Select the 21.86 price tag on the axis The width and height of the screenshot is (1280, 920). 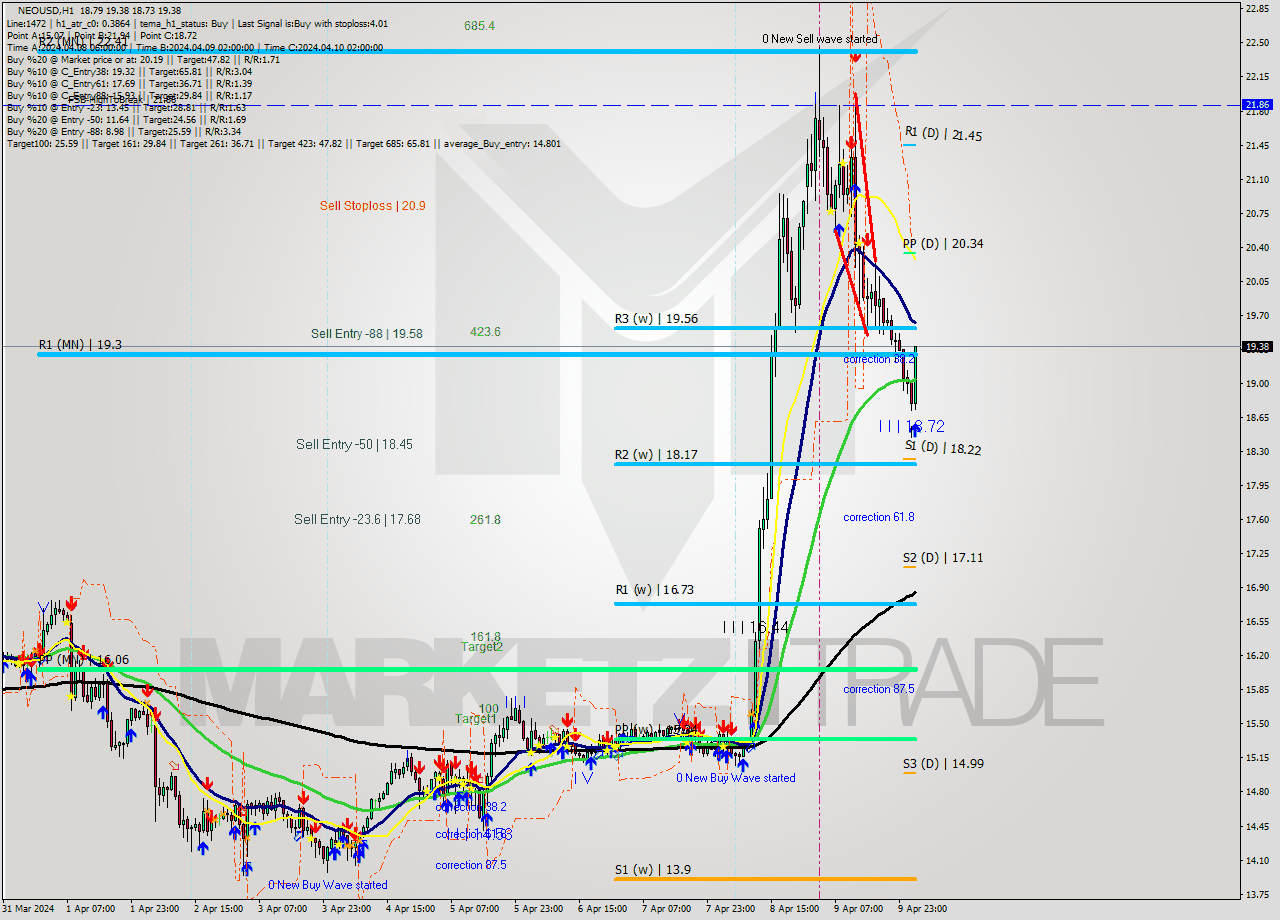1257,104
